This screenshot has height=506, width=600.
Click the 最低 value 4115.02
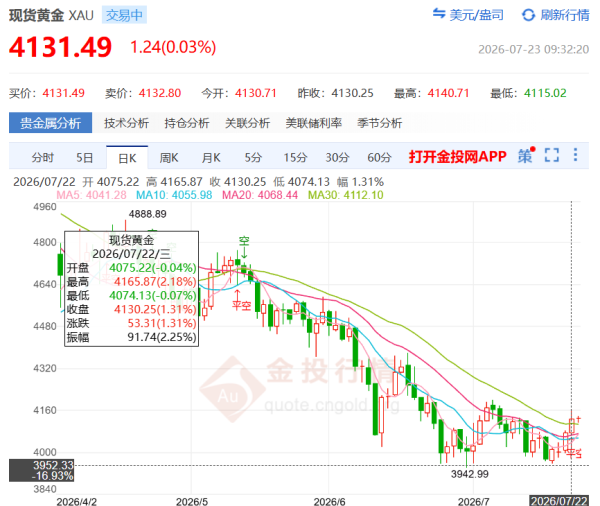click(545, 93)
